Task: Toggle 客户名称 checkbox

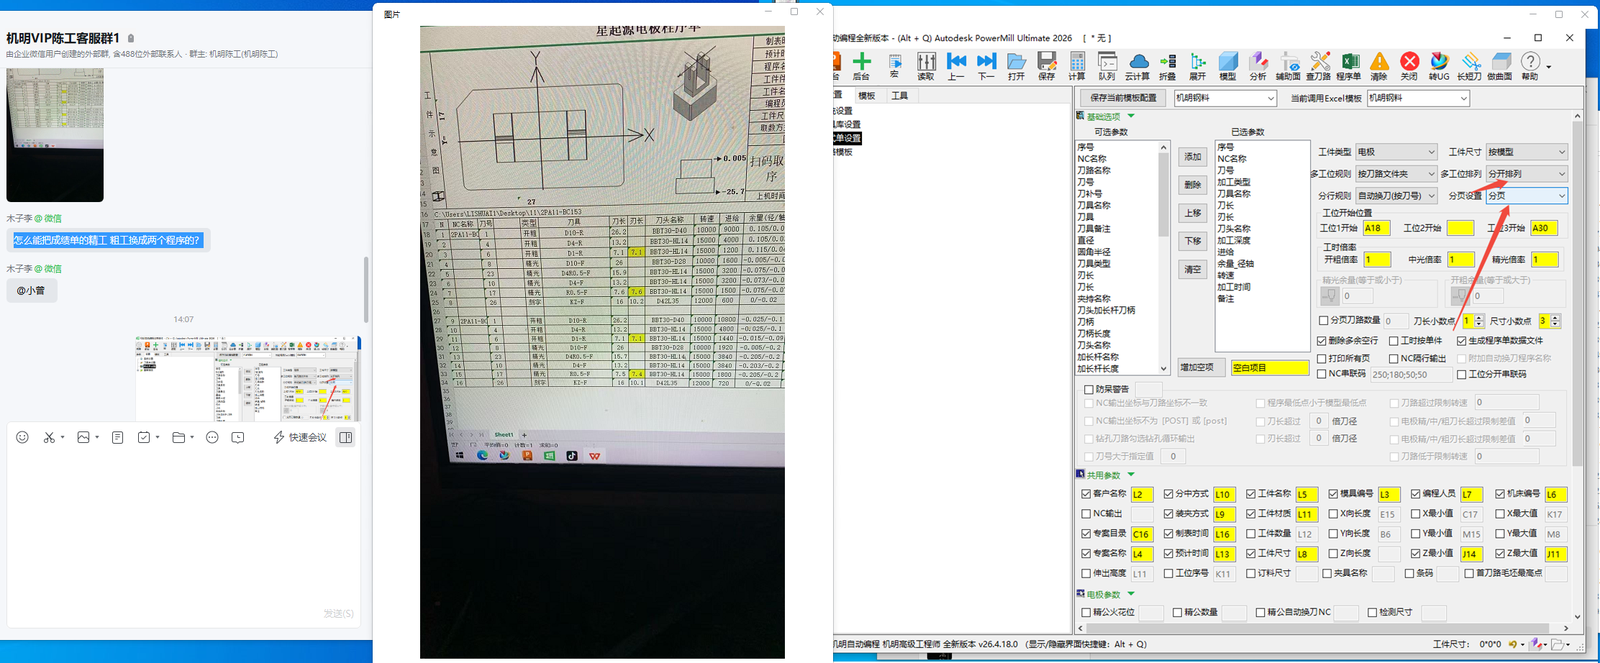Action: [1086, 494]
